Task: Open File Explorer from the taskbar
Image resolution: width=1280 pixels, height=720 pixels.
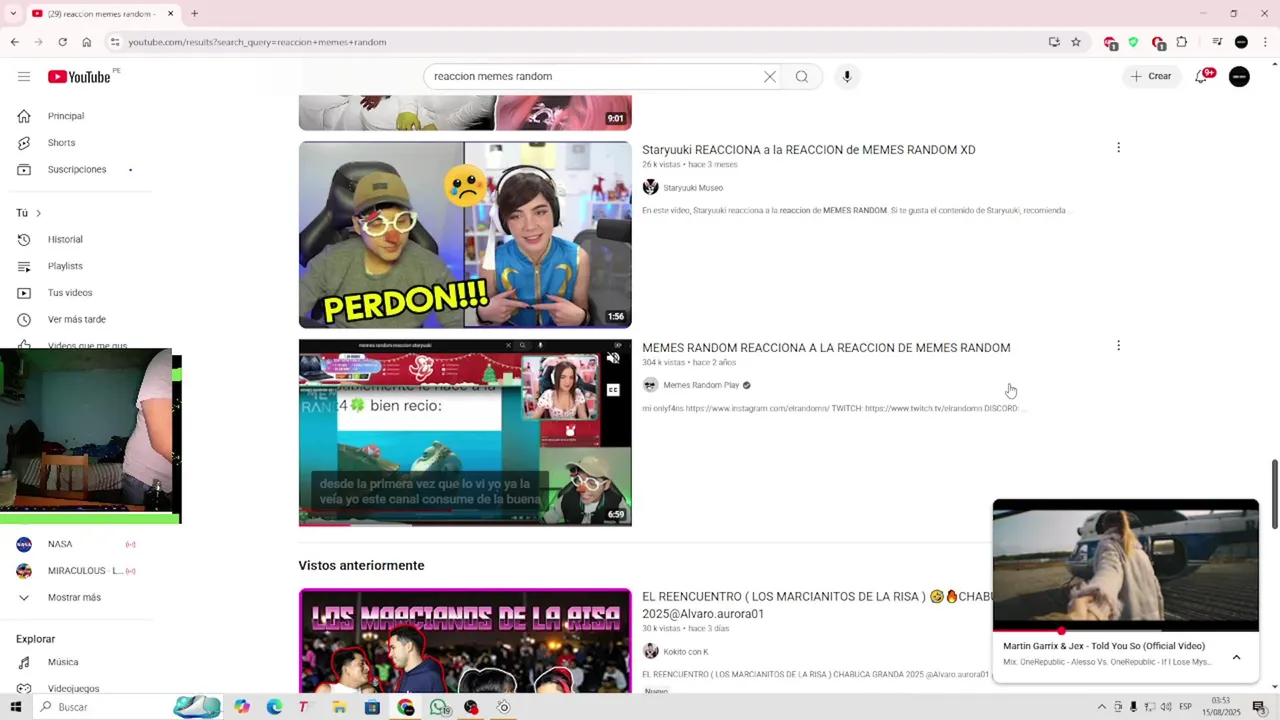Action: coord(339,707)
